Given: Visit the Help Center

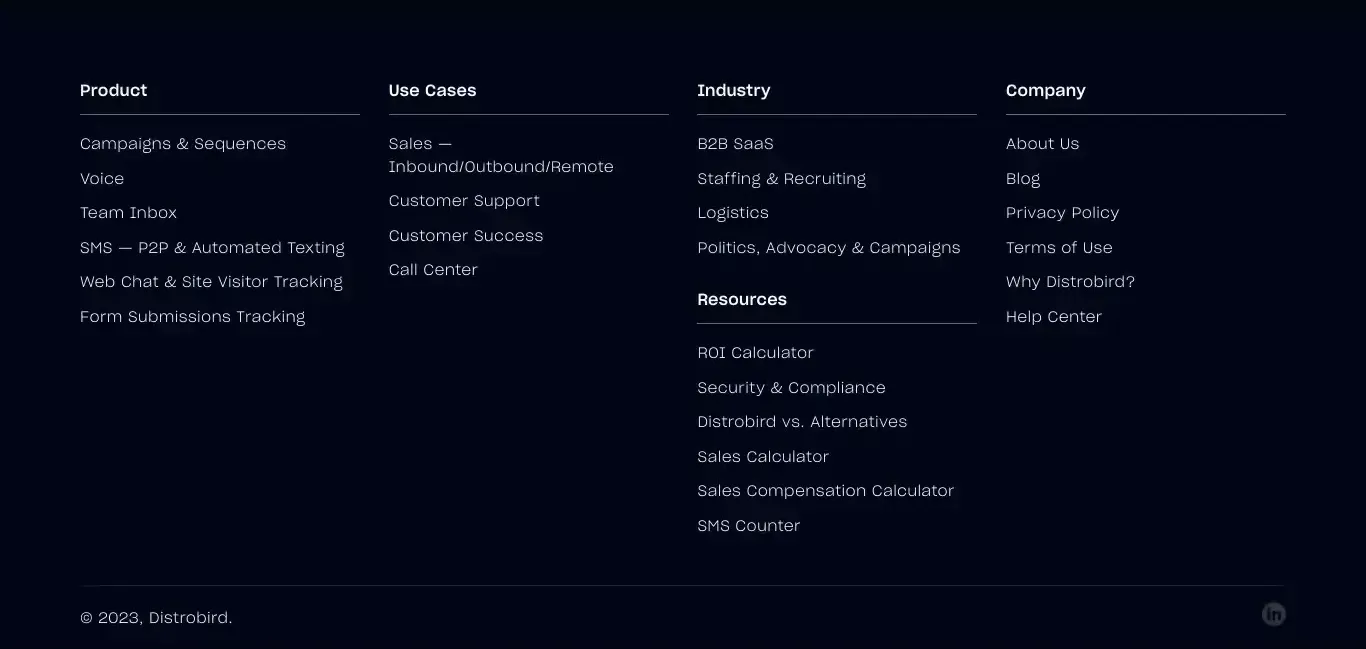Looking at the screenshot, I should point(1054,317).
